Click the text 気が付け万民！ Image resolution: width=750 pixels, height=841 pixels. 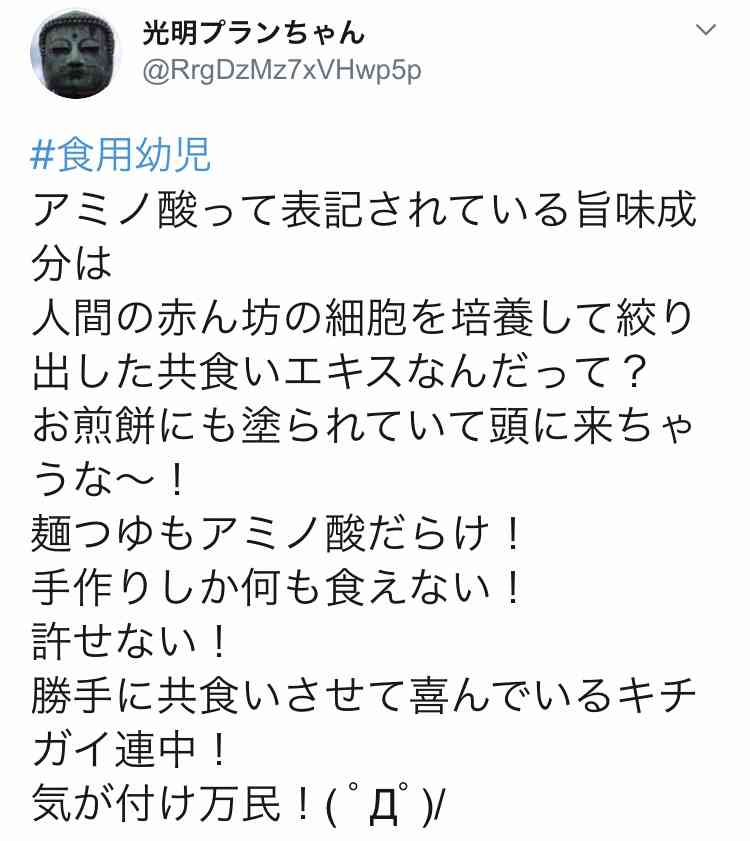[173, 805]
